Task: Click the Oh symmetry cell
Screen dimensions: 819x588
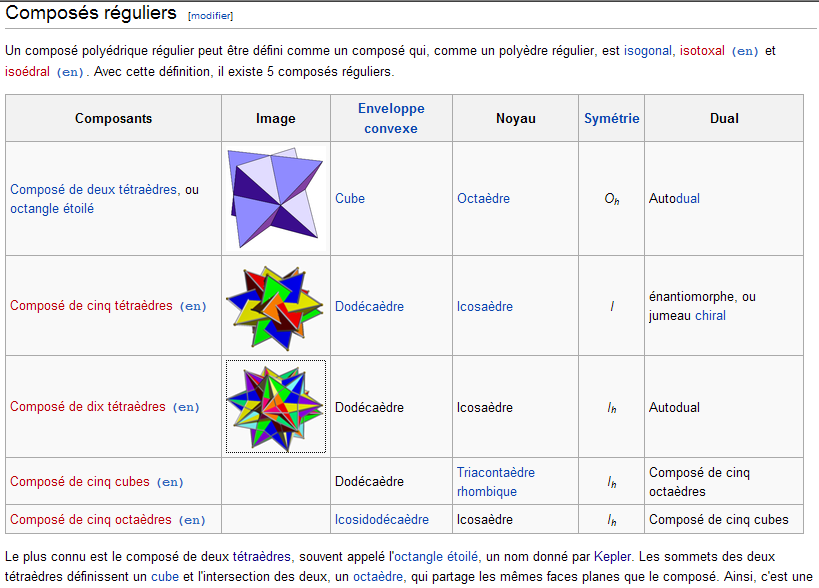Action: pos(612,199)
